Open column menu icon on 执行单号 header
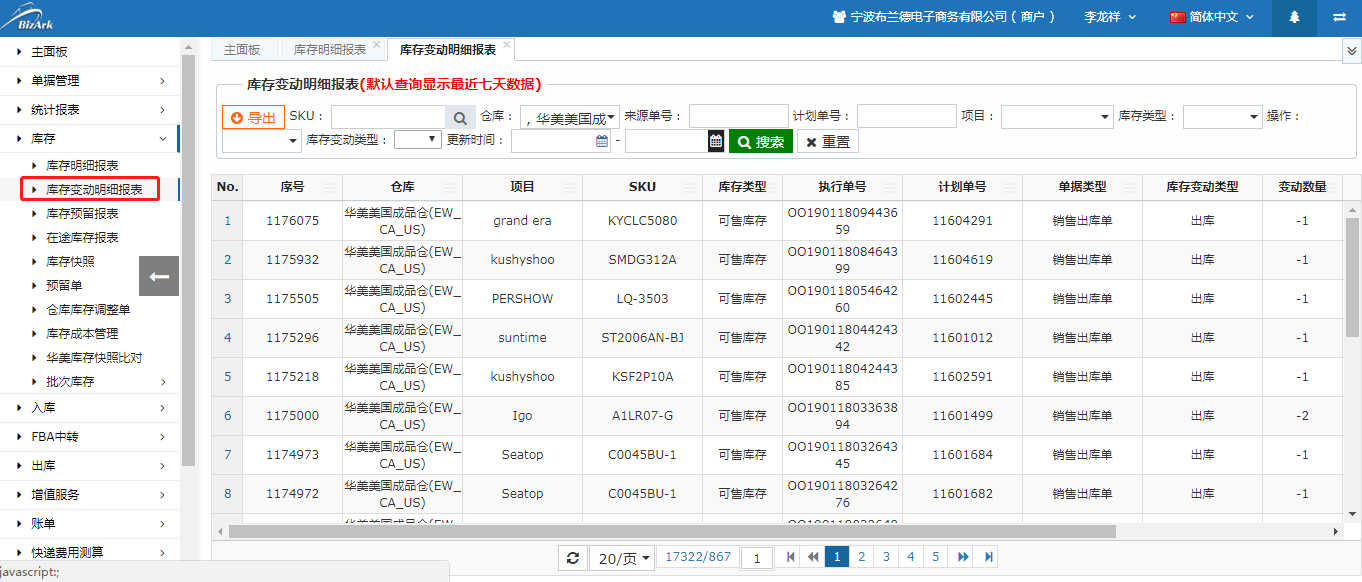The width and height of the screenshot is (1362, 582). [891, 187]
